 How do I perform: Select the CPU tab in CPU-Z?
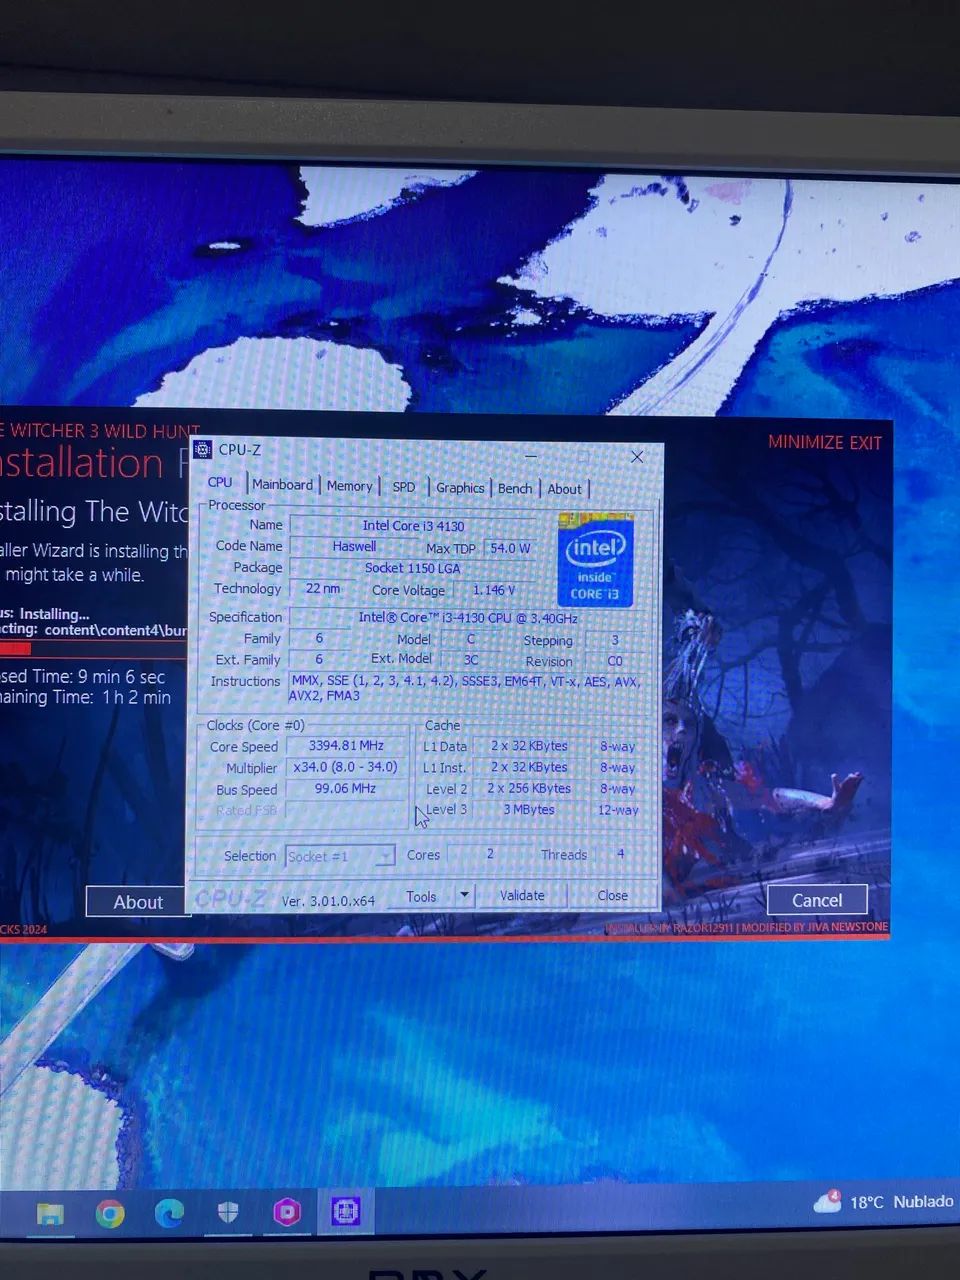click(220, 482)
